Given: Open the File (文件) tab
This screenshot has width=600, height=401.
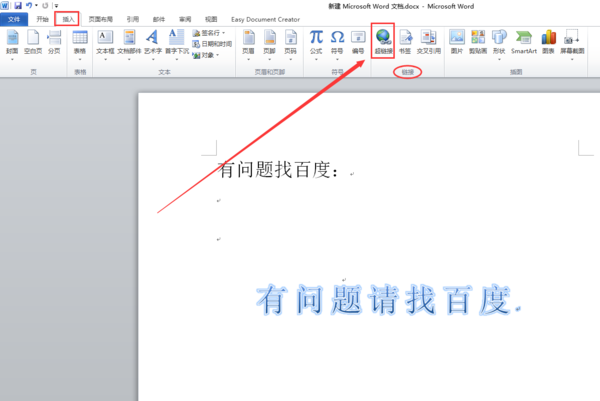Looking at the screenshot, I should [14, 19].
